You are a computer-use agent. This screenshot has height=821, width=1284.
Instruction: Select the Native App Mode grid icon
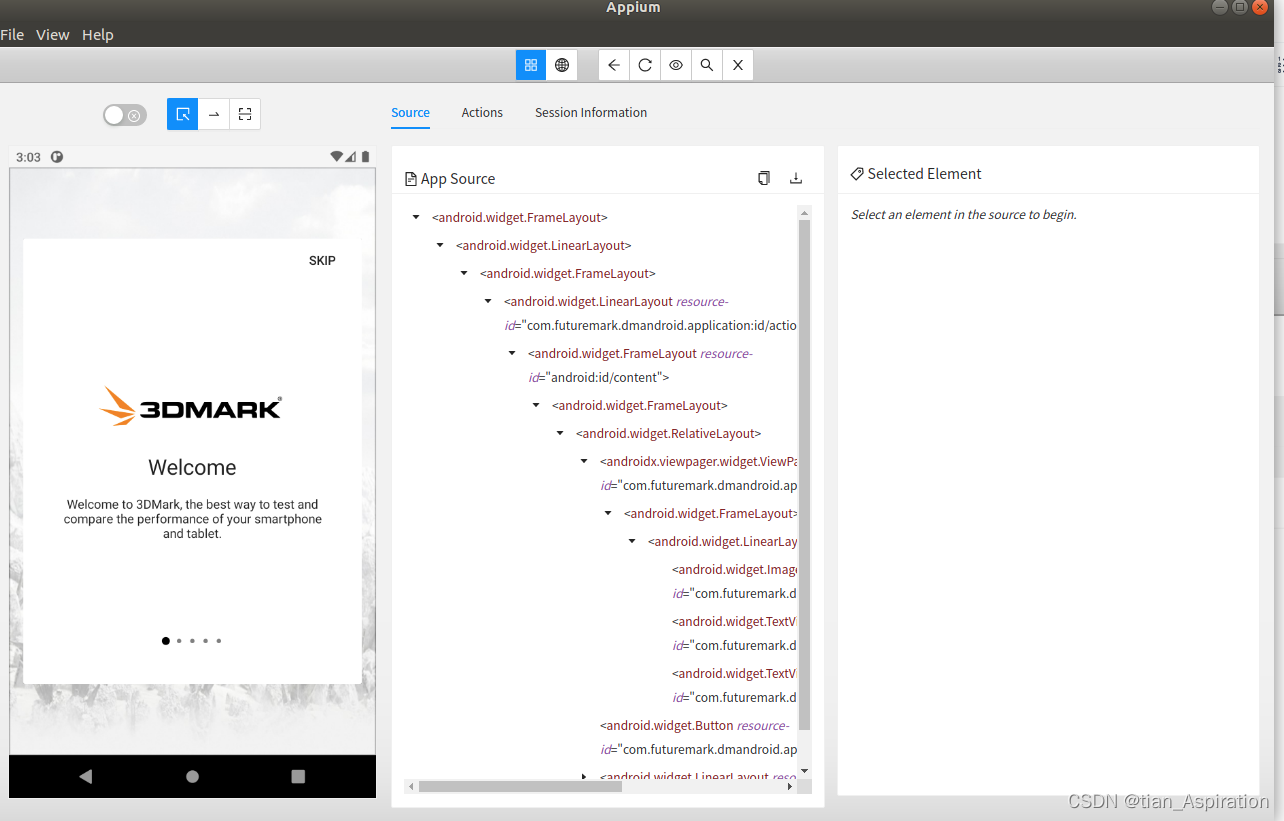(x=531, y=65)
